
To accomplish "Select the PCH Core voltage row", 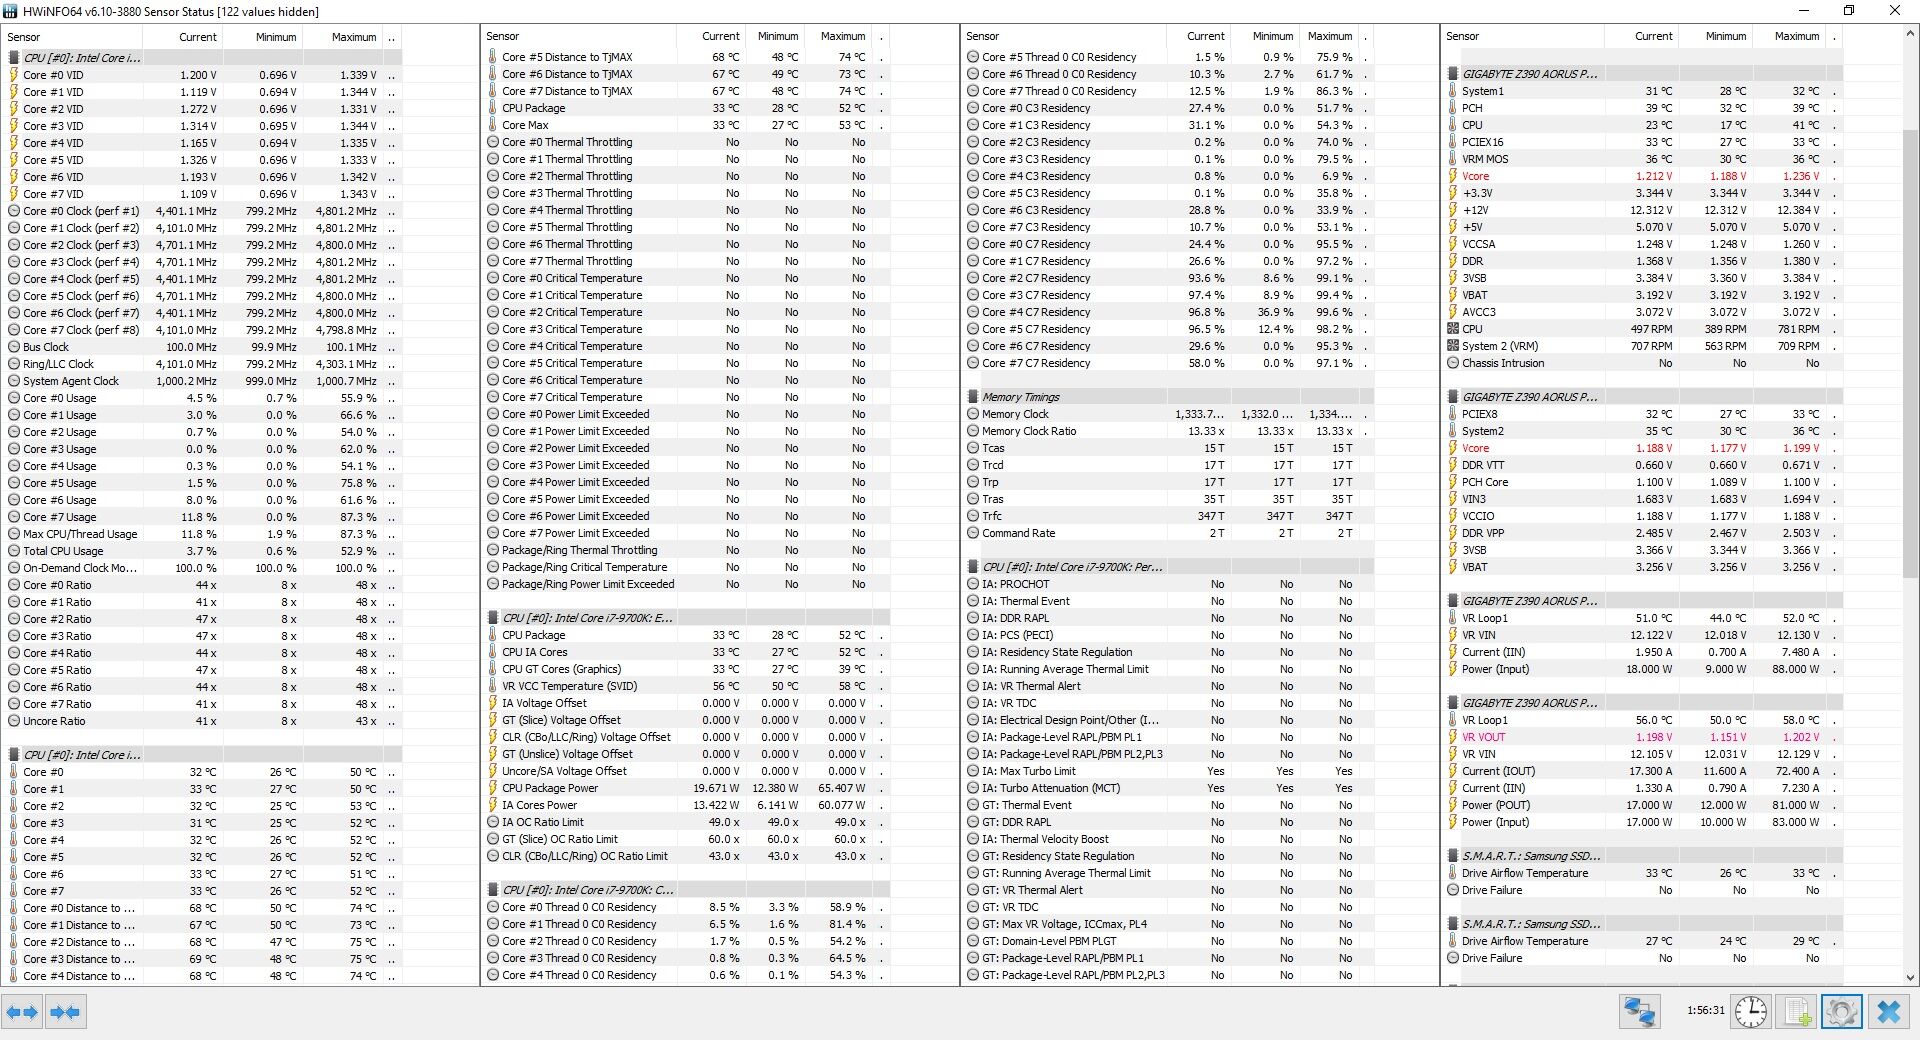I will pyautogui.click(x=1643, y=482).
